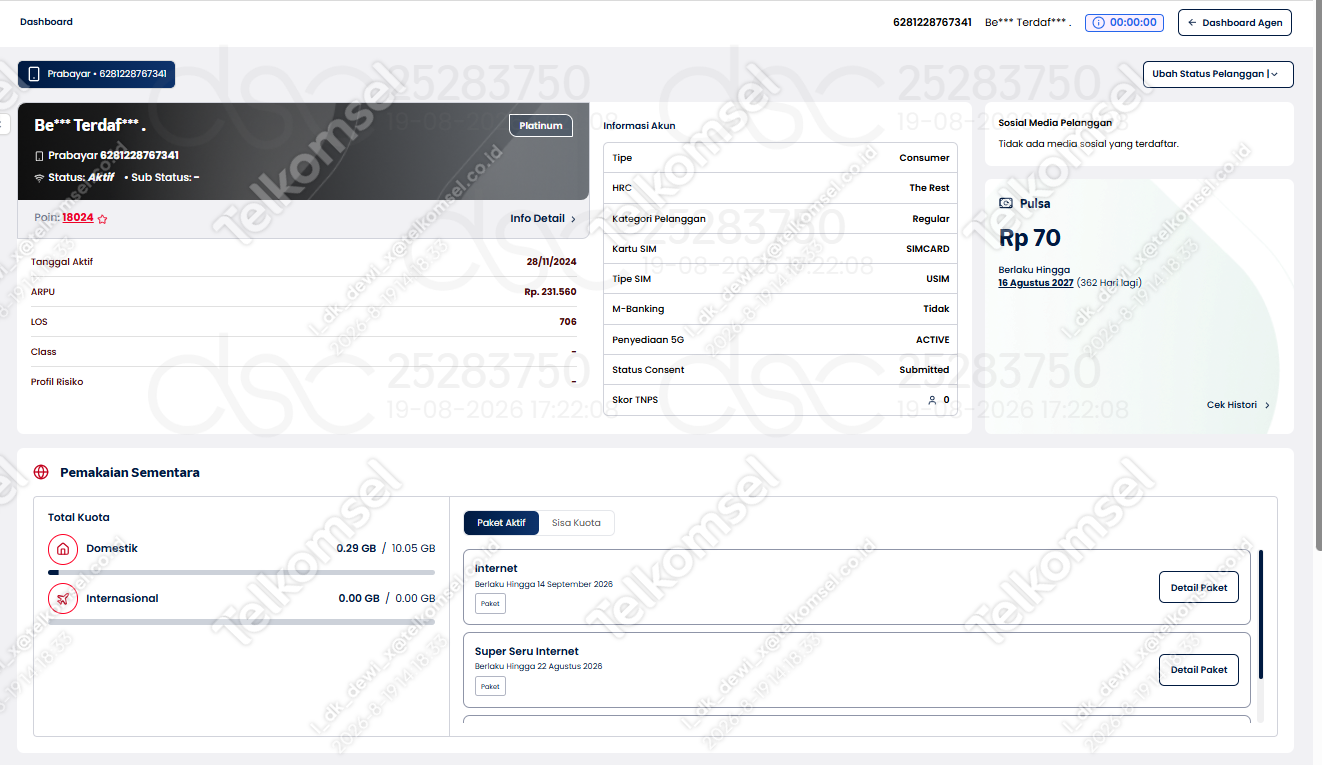The height and width of the screenshot is (765, 1322).
Task: Click "Submitted" in the Status Consent row
Action: [x=924, y=370]
